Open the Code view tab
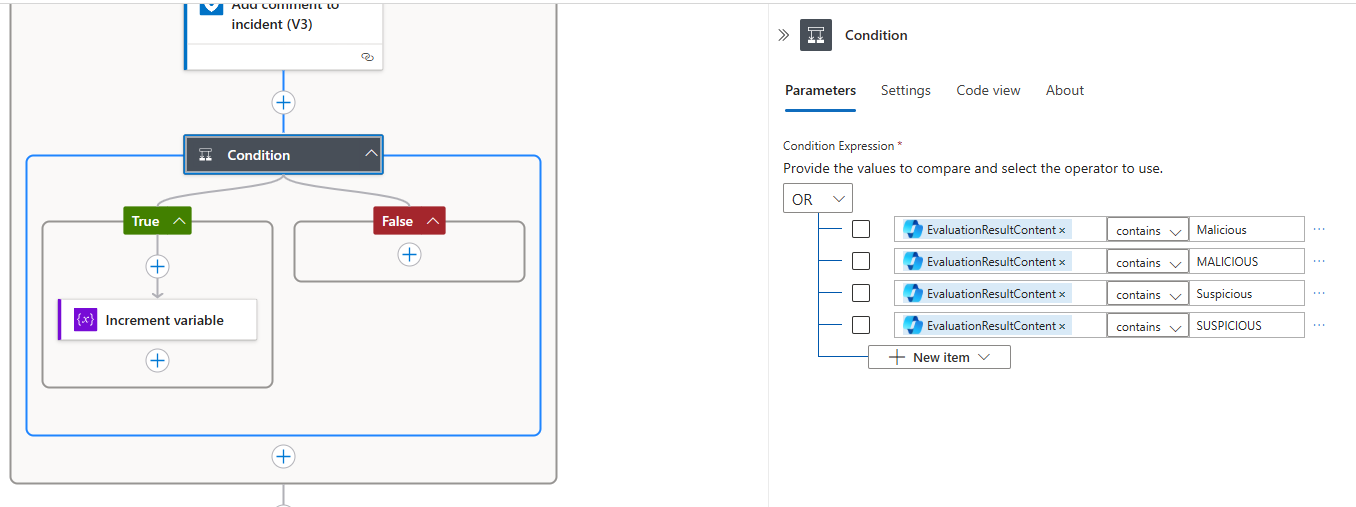 tap(988, 90)
